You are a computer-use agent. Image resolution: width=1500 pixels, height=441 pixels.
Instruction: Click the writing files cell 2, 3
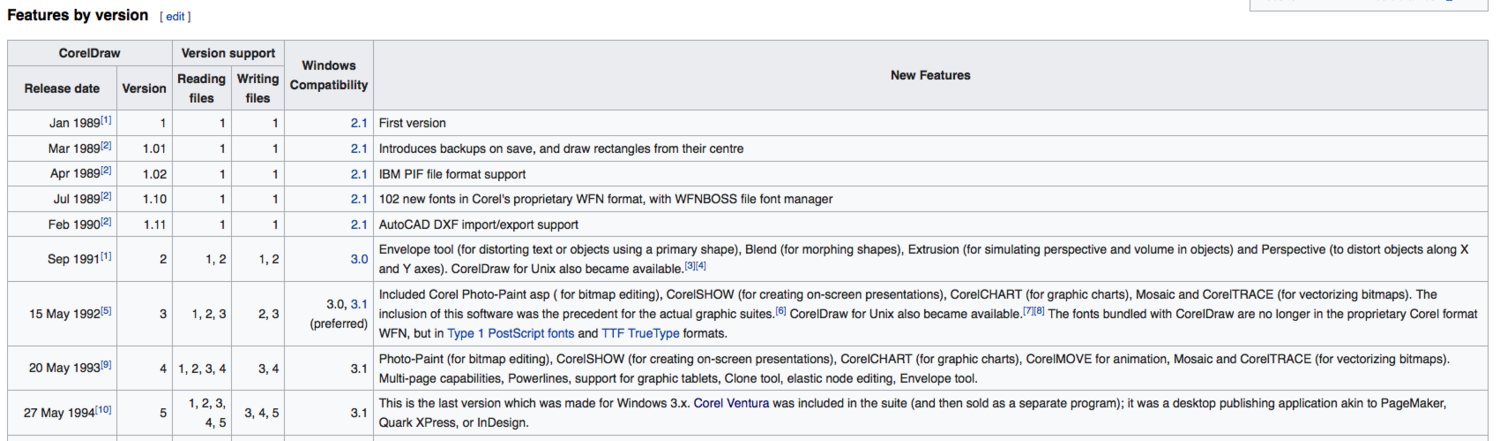[258, 313]
